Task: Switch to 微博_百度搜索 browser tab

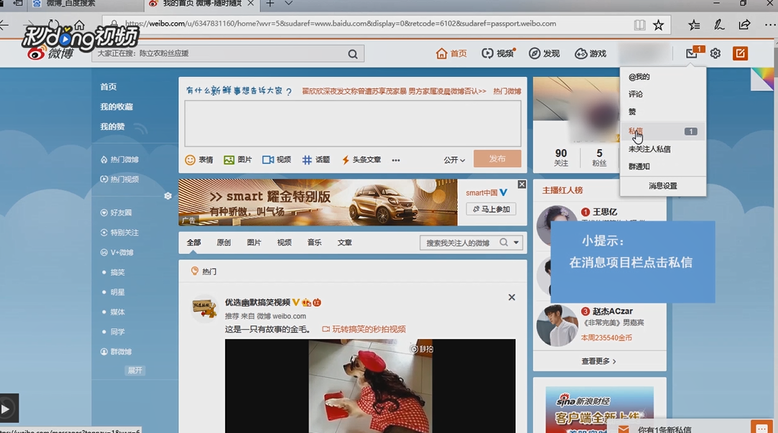Action: pos(69,4)
